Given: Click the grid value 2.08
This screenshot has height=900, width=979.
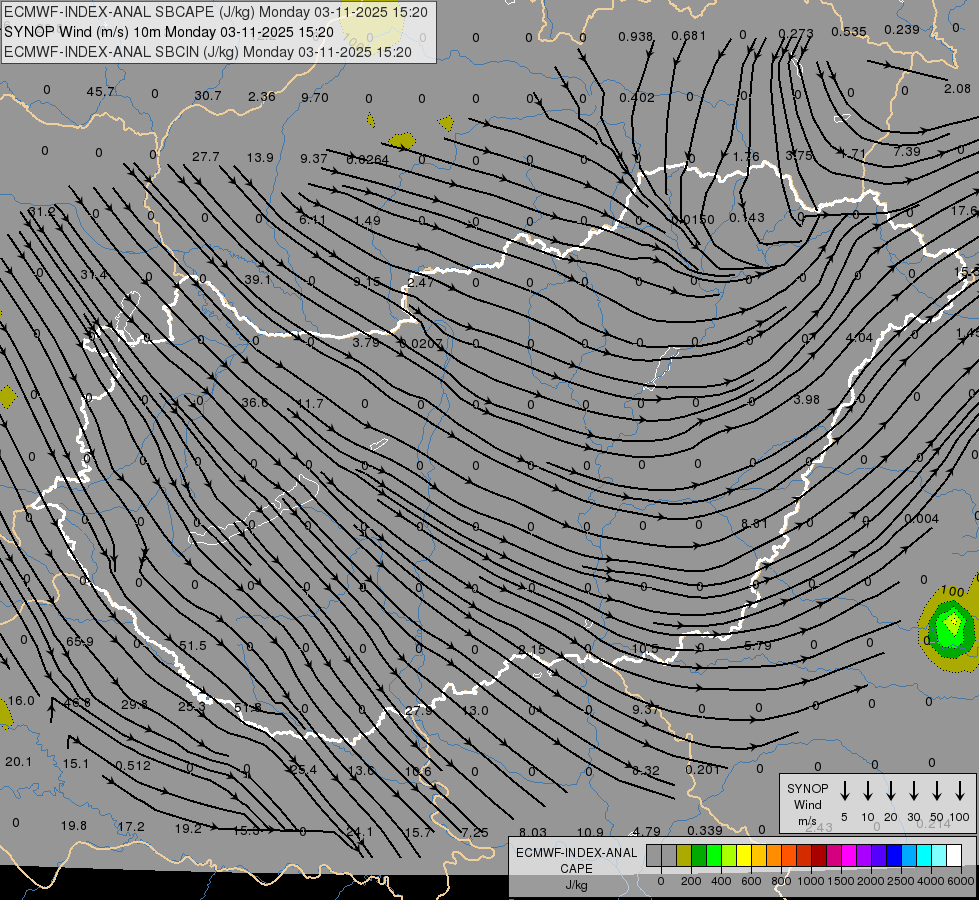Looking at the screenshot, I should [x=957, y=88].
